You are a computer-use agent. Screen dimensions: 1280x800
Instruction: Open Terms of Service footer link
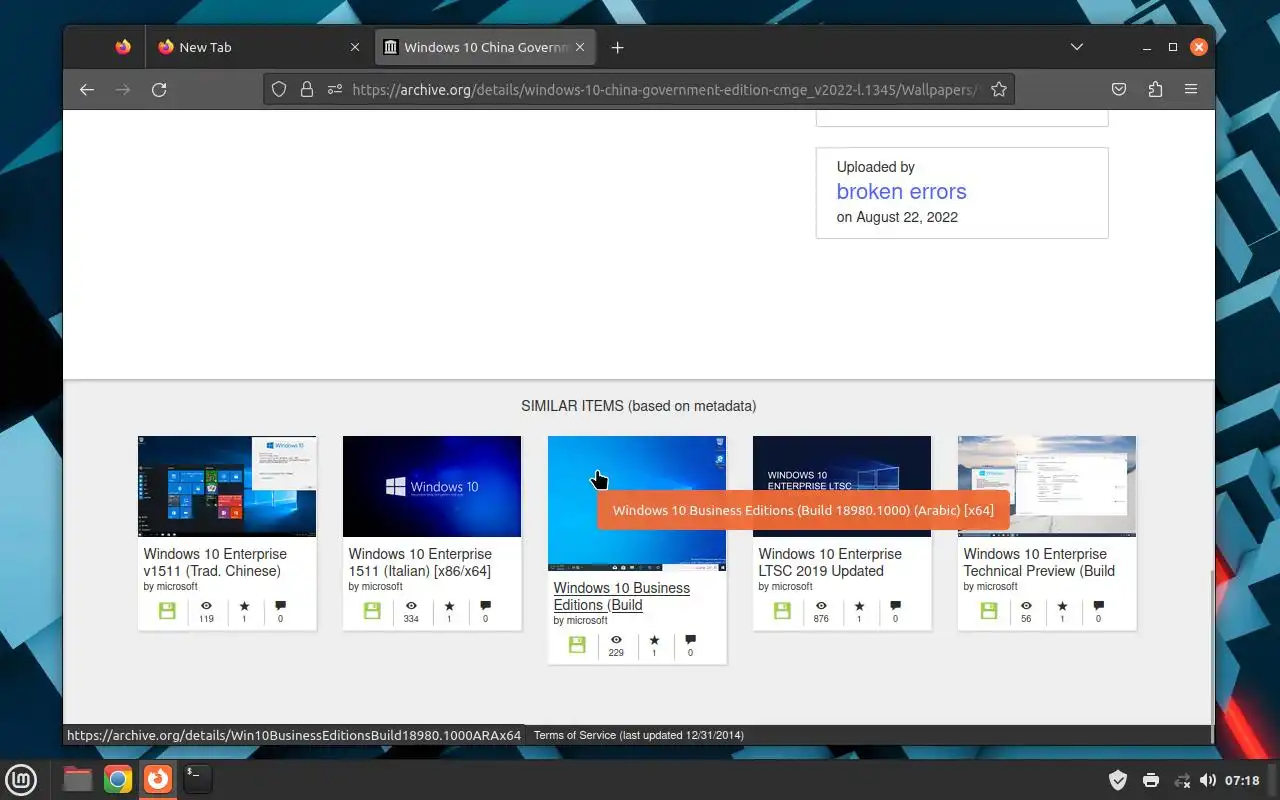point(638,735)
